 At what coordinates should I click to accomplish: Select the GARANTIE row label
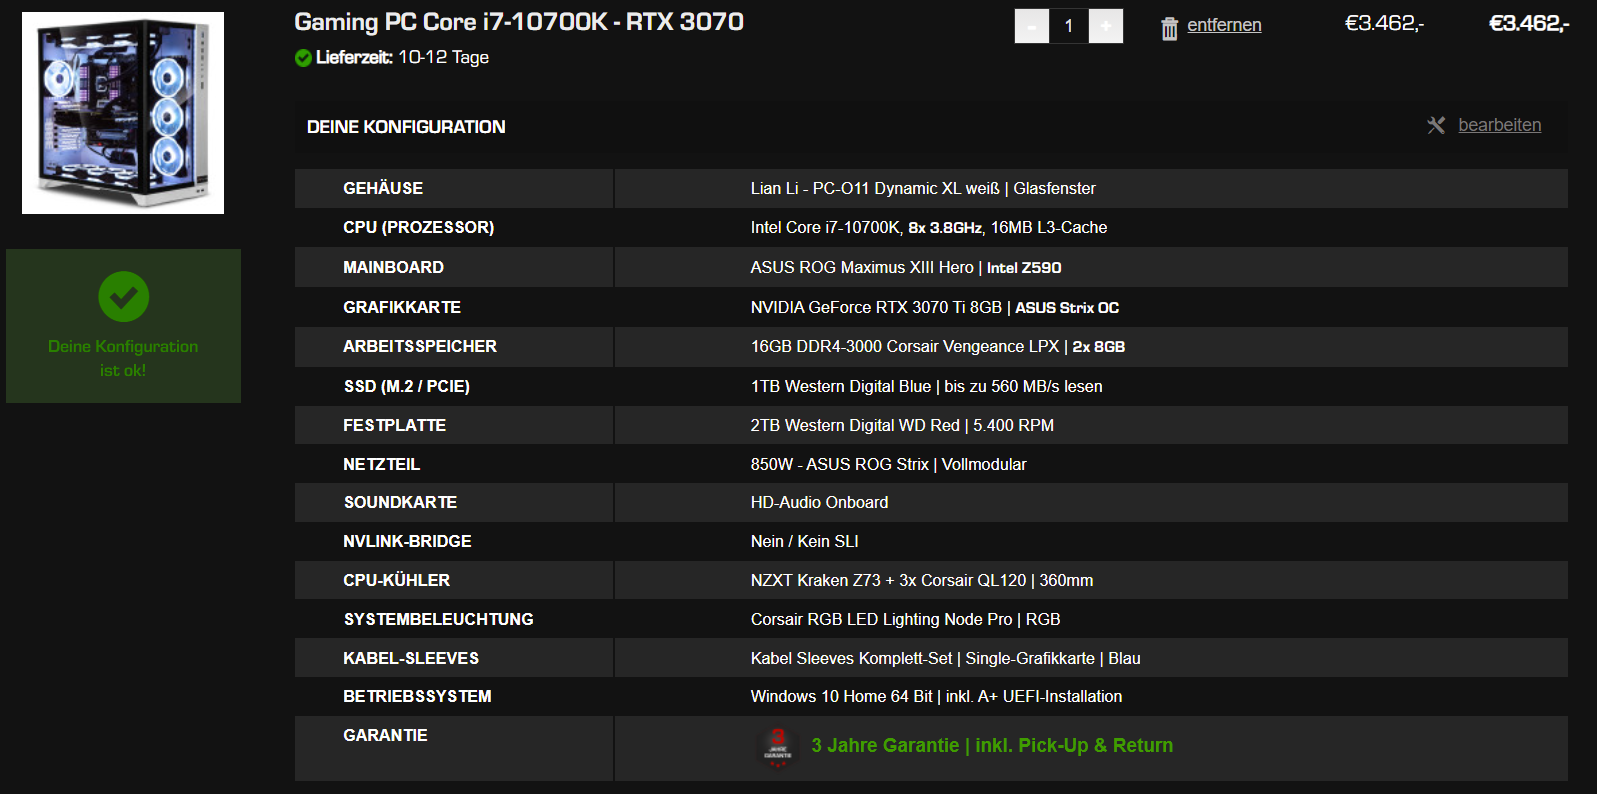click(x=385, y=735)
